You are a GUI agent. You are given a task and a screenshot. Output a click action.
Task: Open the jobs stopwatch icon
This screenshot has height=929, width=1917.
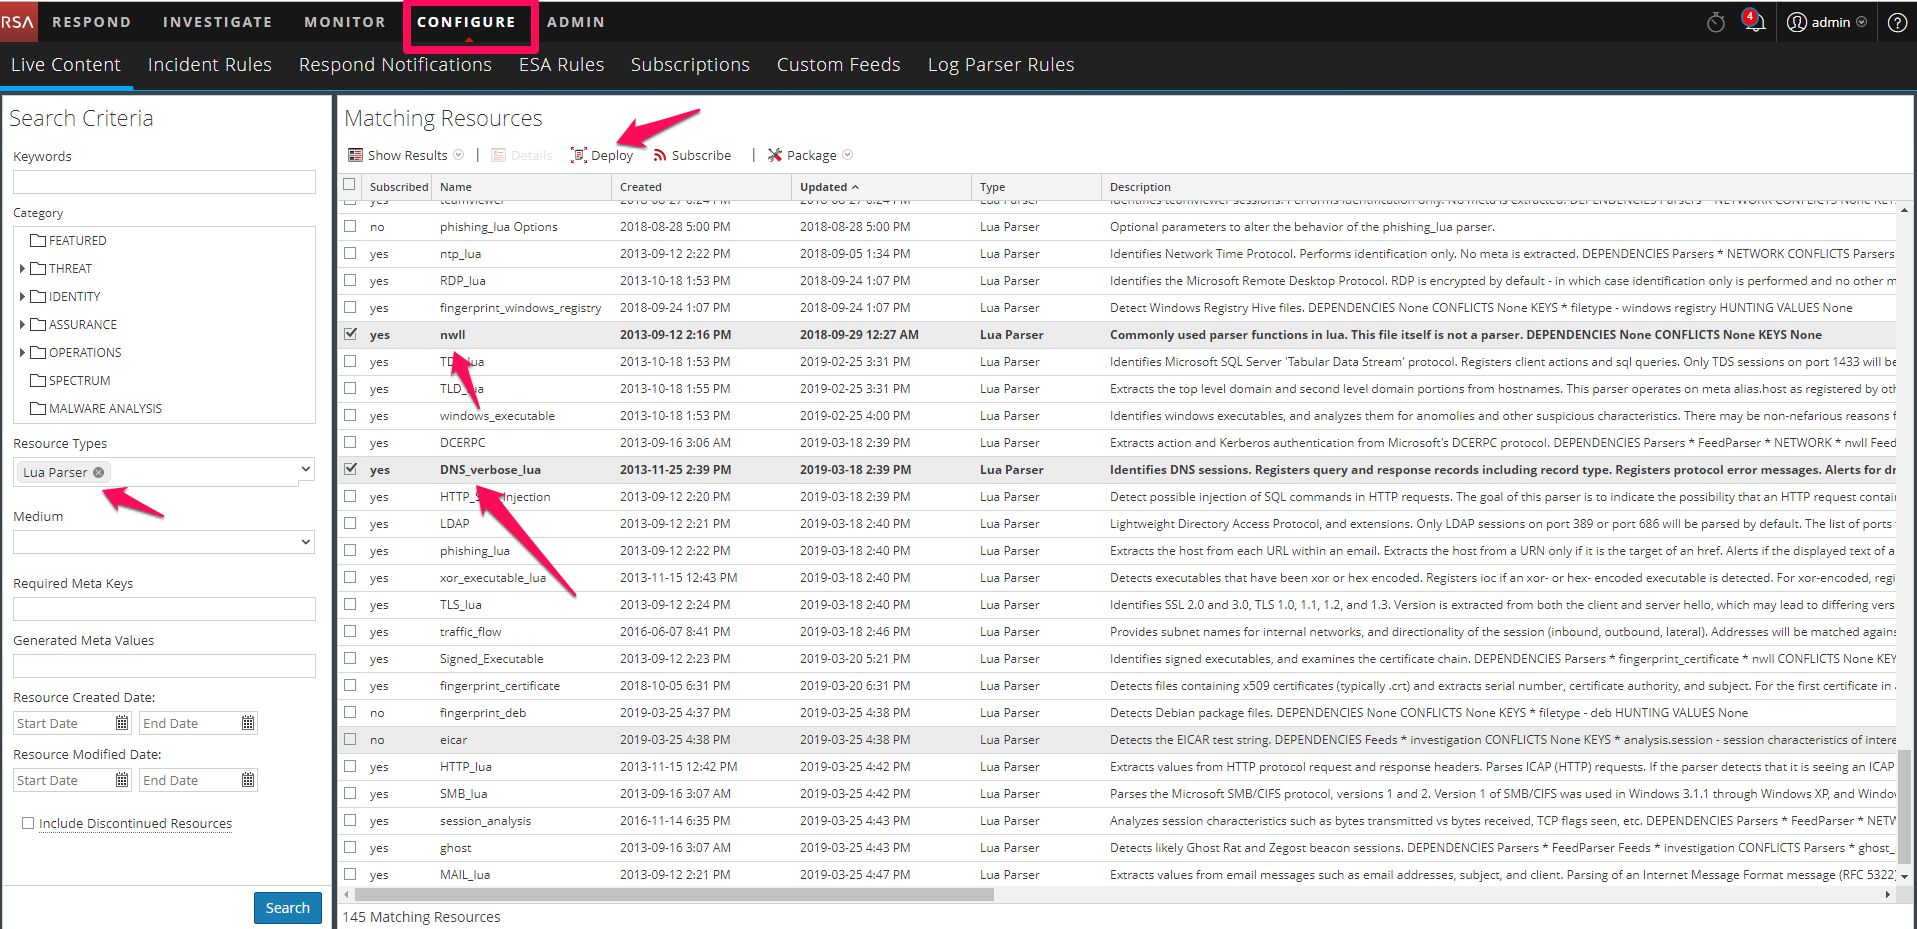[1715, 22]
